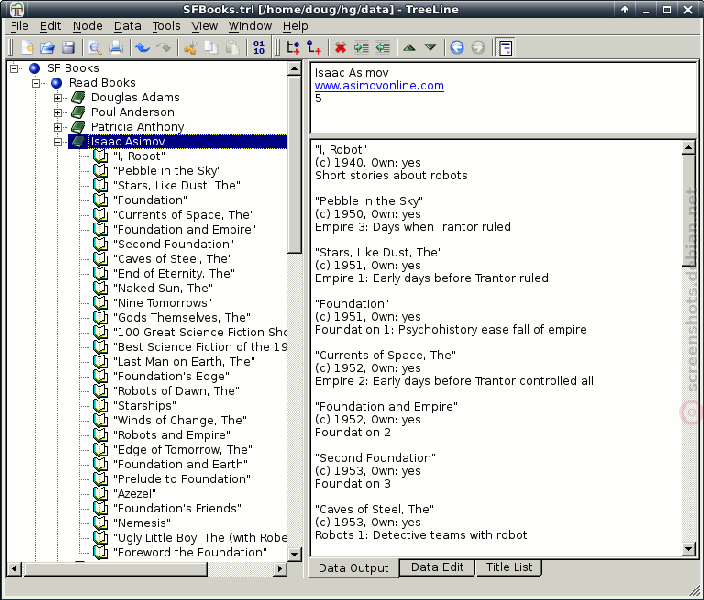Click the output pane scroll-up arrow

pos(689,147)
